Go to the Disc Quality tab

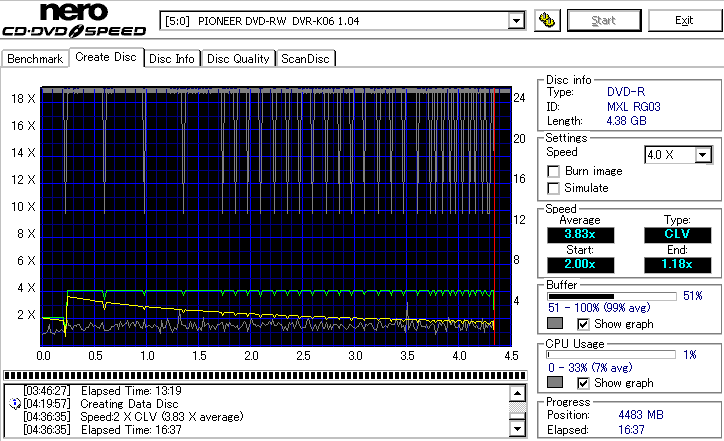(x=238, y=59)
